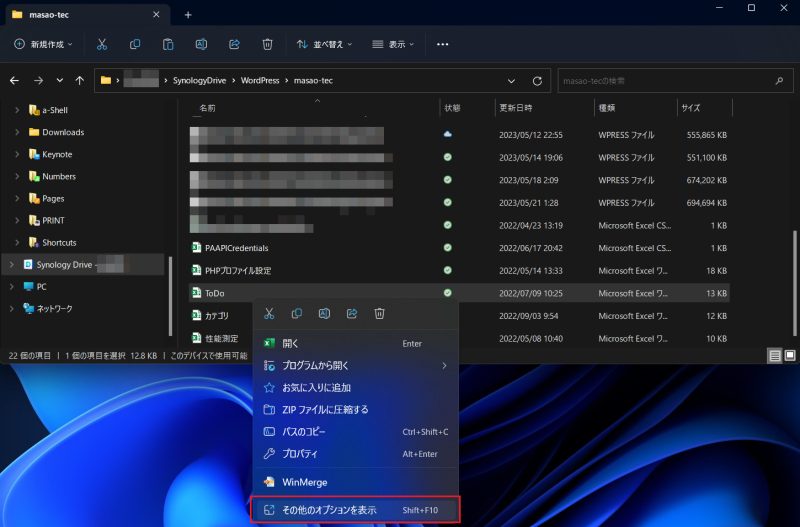Click the file list vertical scrollbar
The height and width of the screenshot is (527, 800).
(x=795, y=284)
